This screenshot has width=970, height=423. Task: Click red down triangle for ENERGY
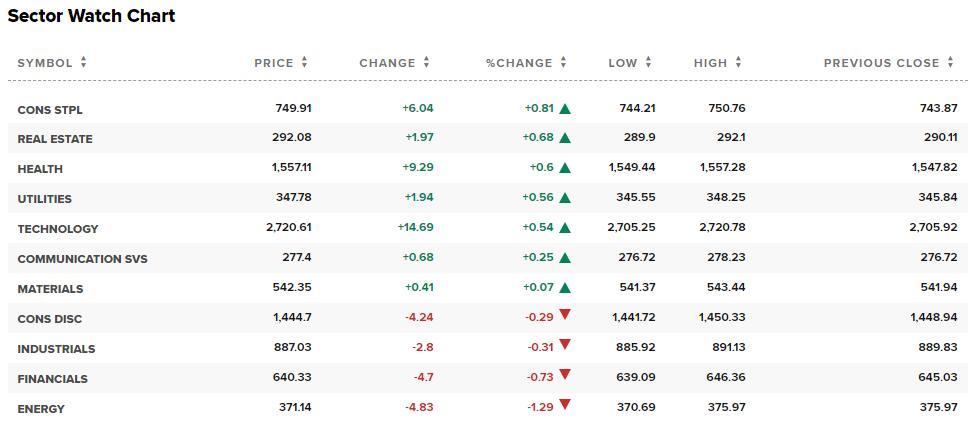[564, 405]
